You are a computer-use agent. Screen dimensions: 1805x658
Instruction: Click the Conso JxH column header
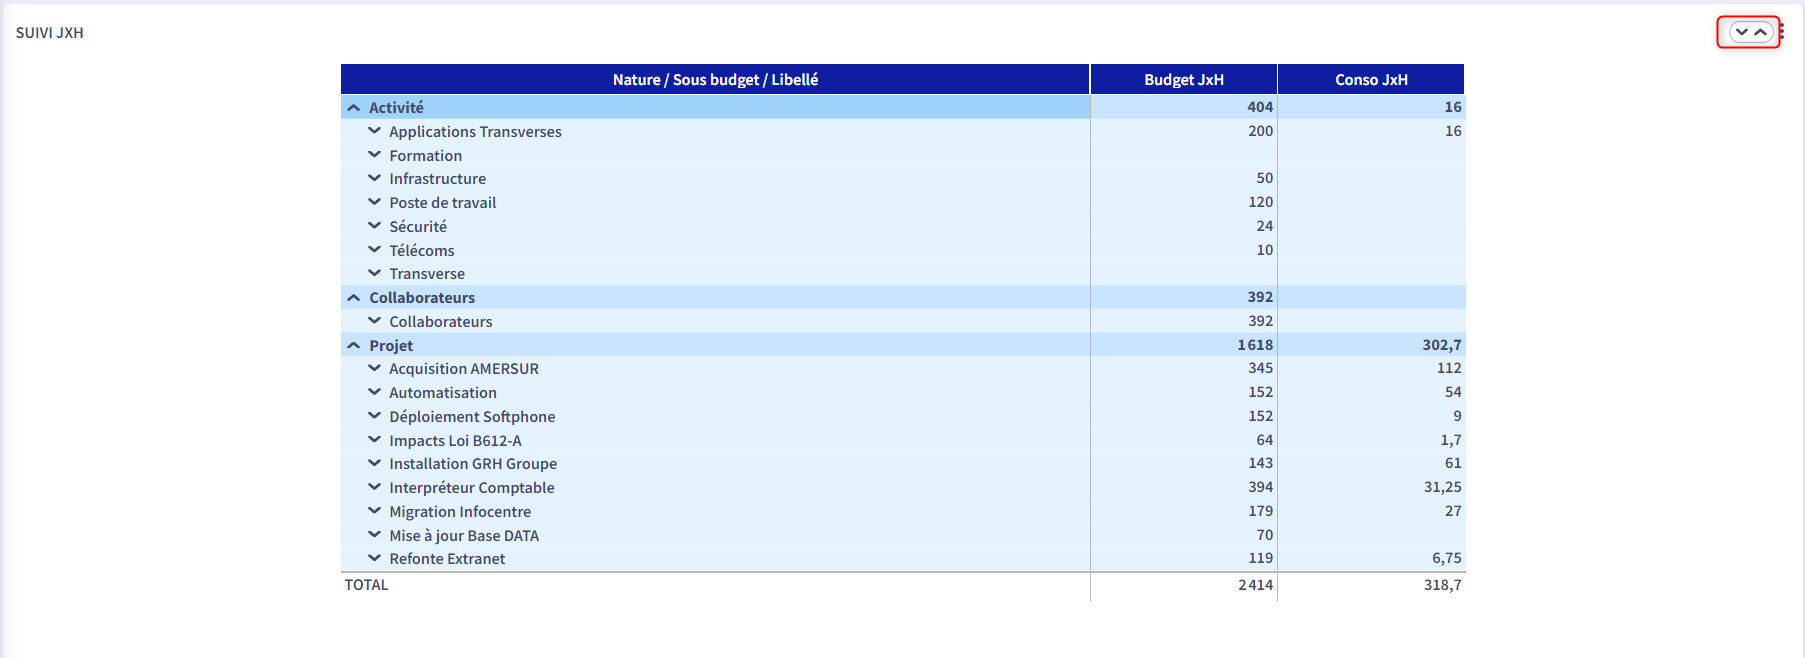click(1371, 79)
